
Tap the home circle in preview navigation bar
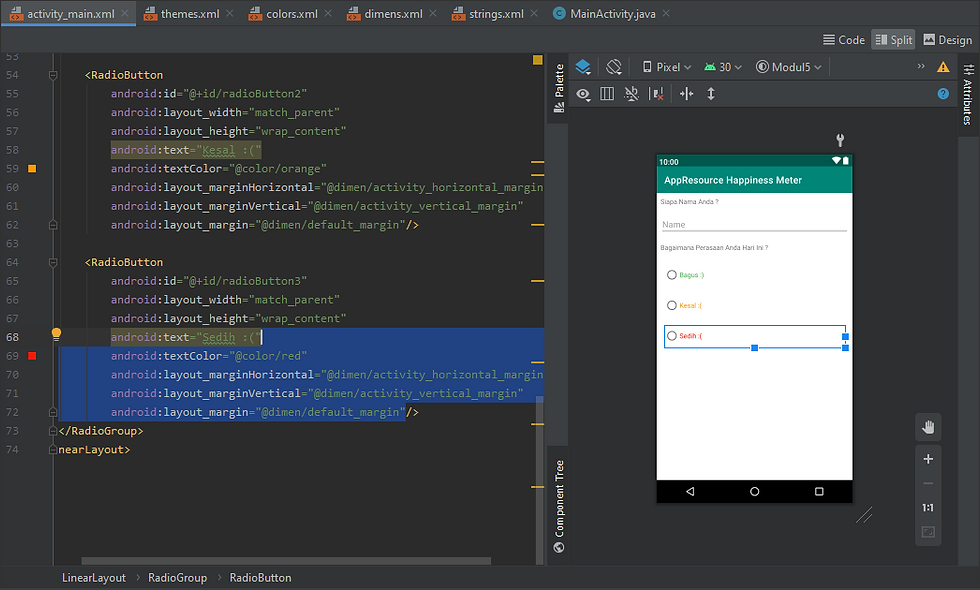point(754,491)
